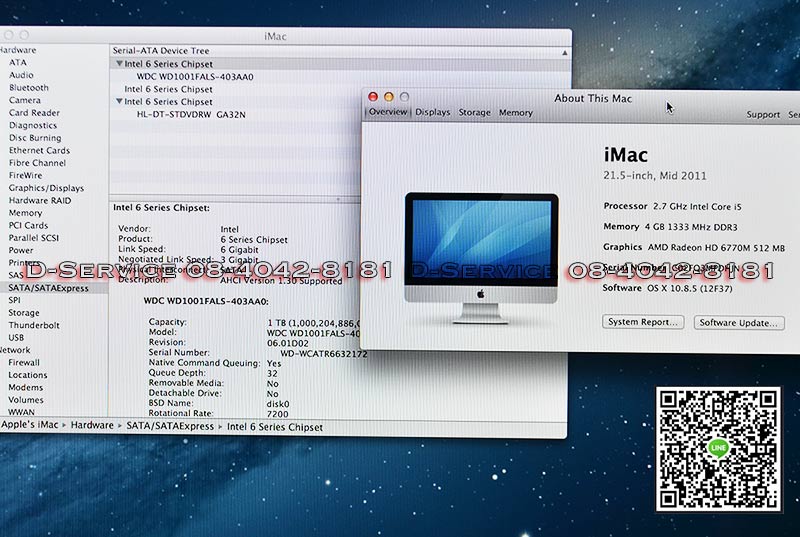Minimize the About This Mac window
Image resolution: width=800 pixels, height=537 pixels.
pyautogui.click(x=389, y=96)
